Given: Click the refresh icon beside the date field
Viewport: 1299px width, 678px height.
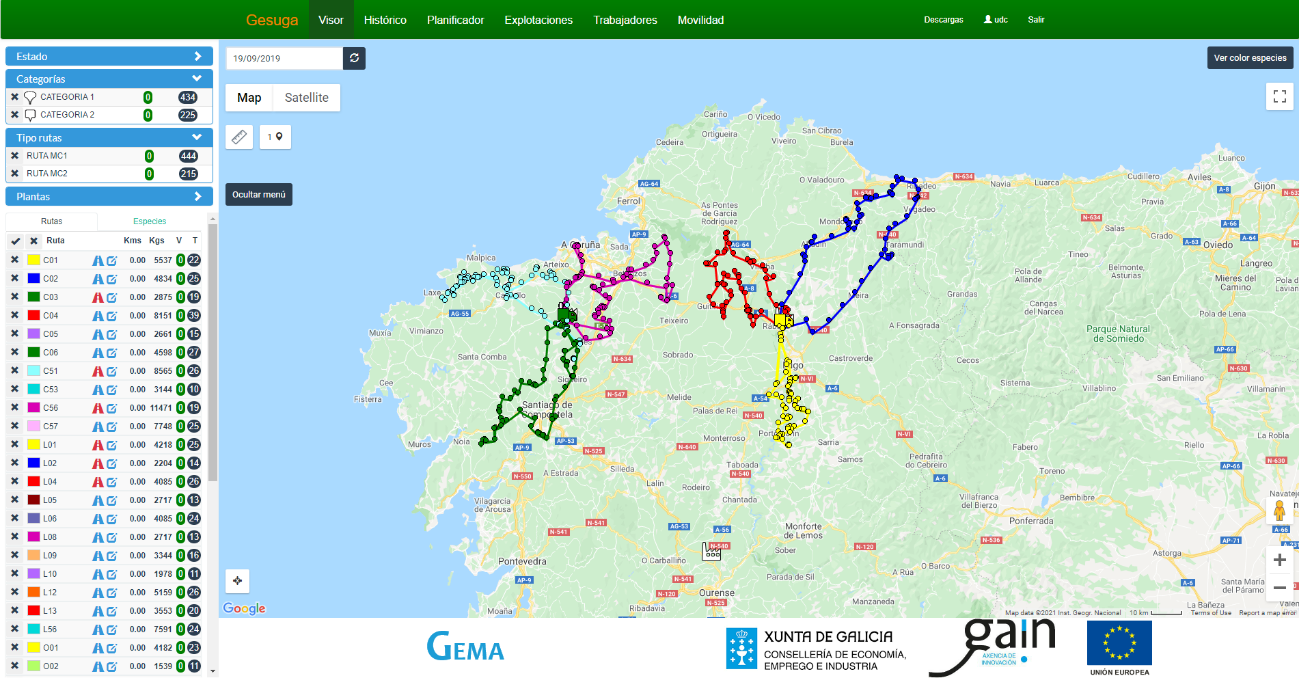Looking at the screenshot, I should coord(354,58).
